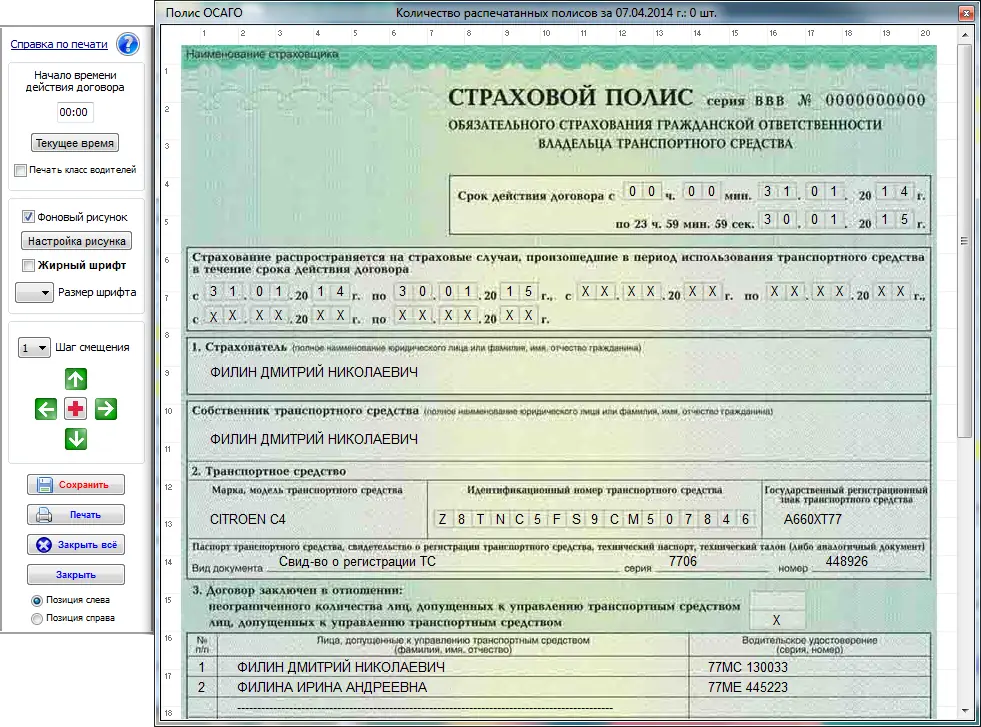Enable the Жирный шрифт checkbox
Image resolution: width=981 pixels, height=727 pixels.
tap(28, 264)
